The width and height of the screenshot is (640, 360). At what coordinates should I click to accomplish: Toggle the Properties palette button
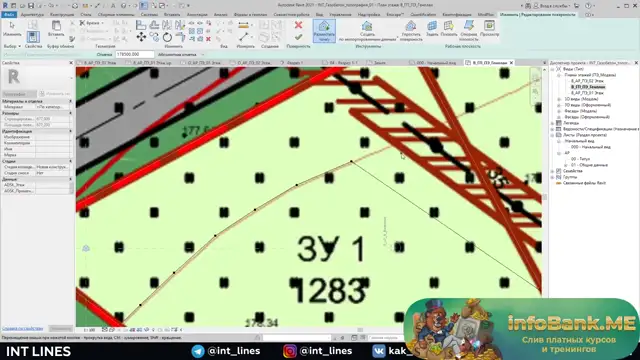(x=33, y=37)
